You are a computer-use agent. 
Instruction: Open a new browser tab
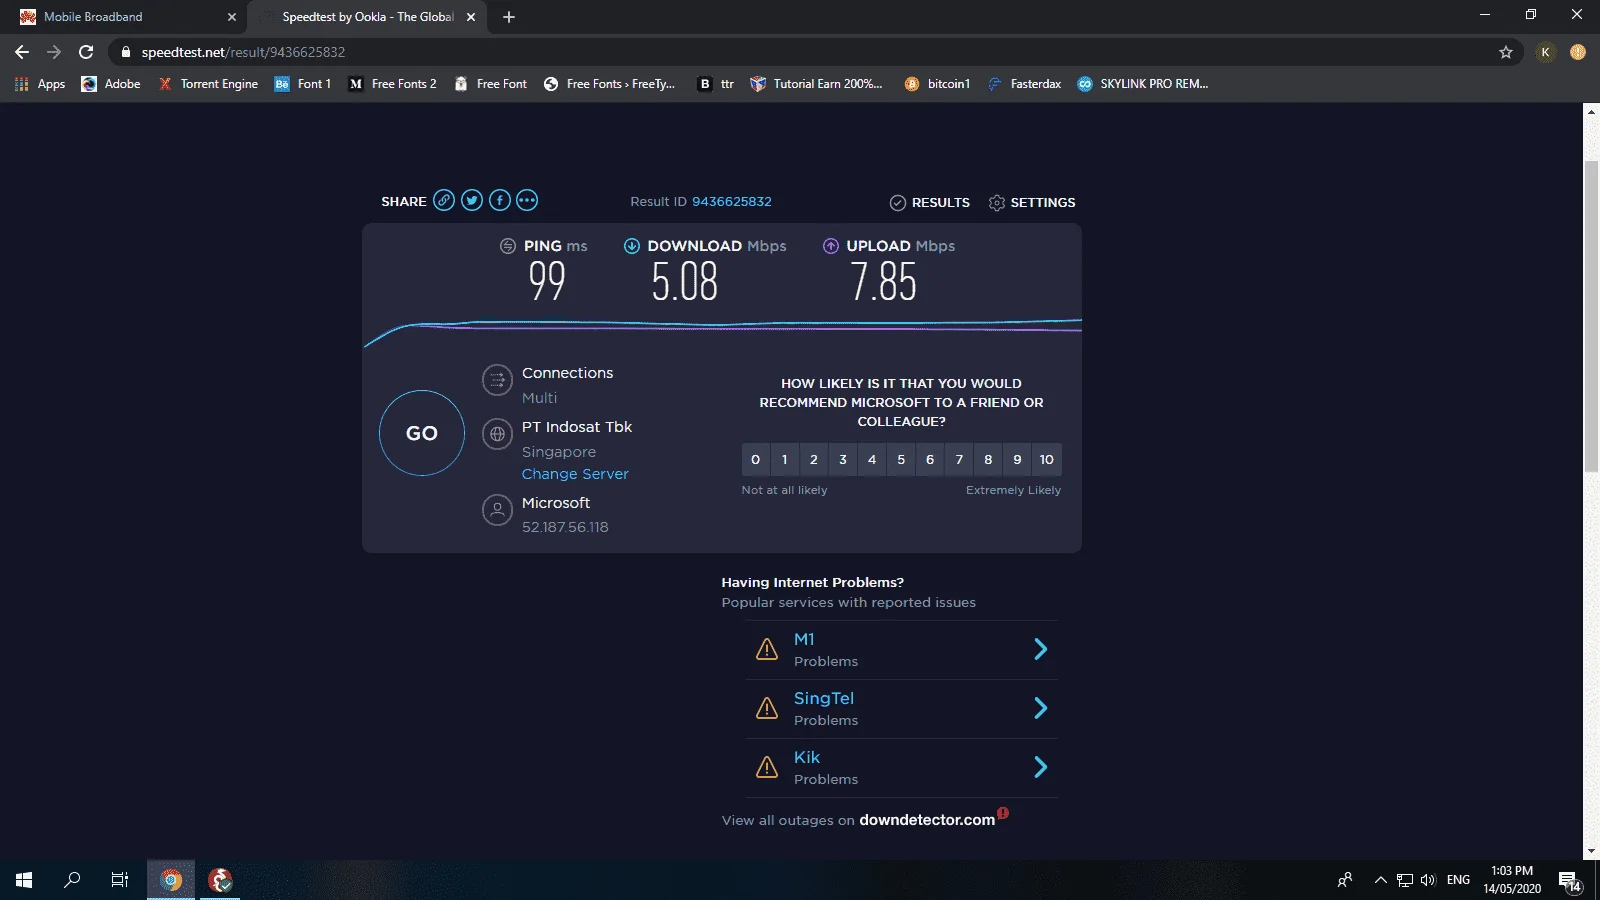click(x=509, y=17)
